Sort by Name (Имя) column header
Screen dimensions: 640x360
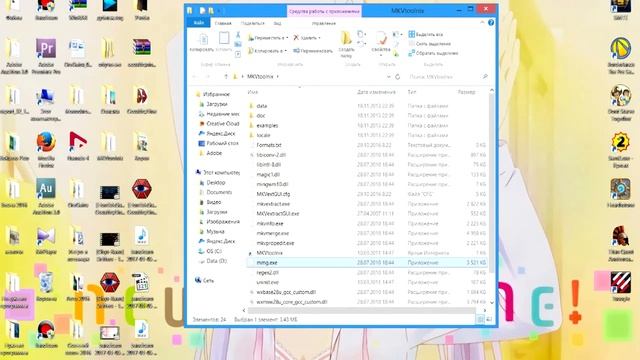(x=253, y=92)
